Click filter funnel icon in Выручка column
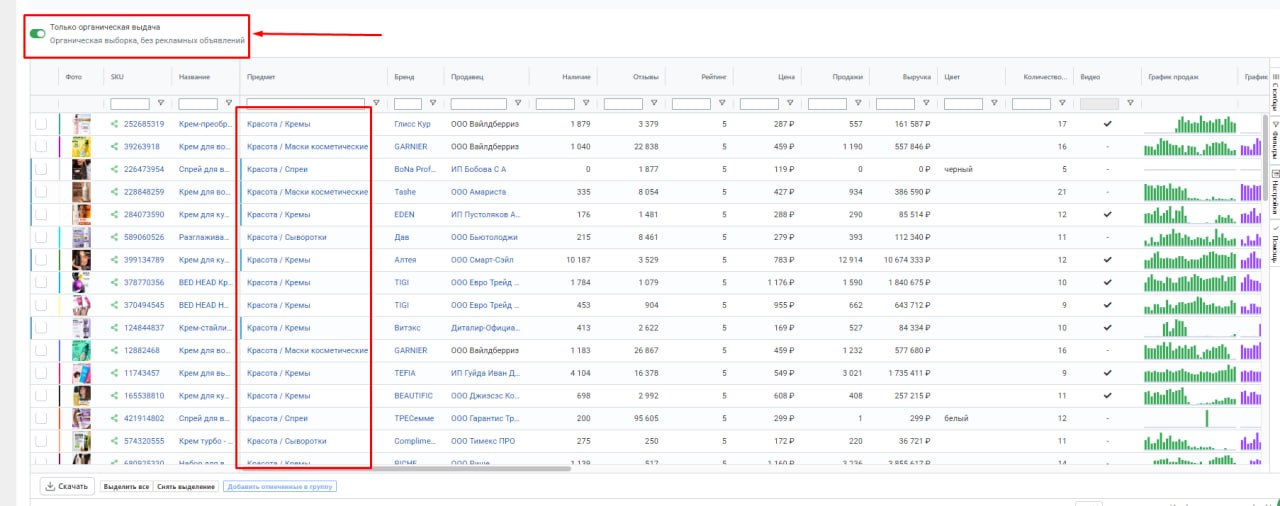The width and height of the screenshot is (1280, 506). pos(926,103)
